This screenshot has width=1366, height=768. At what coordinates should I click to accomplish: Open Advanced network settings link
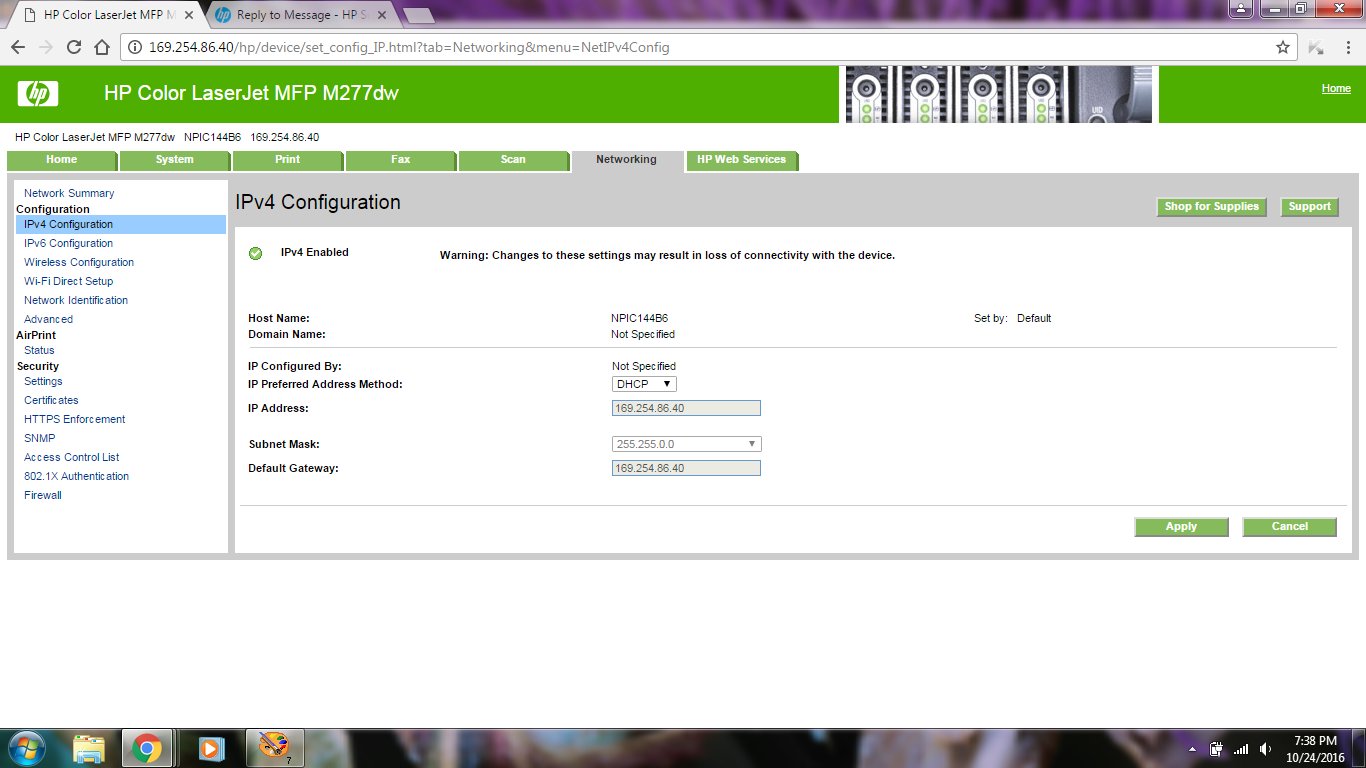pos(48,320)
